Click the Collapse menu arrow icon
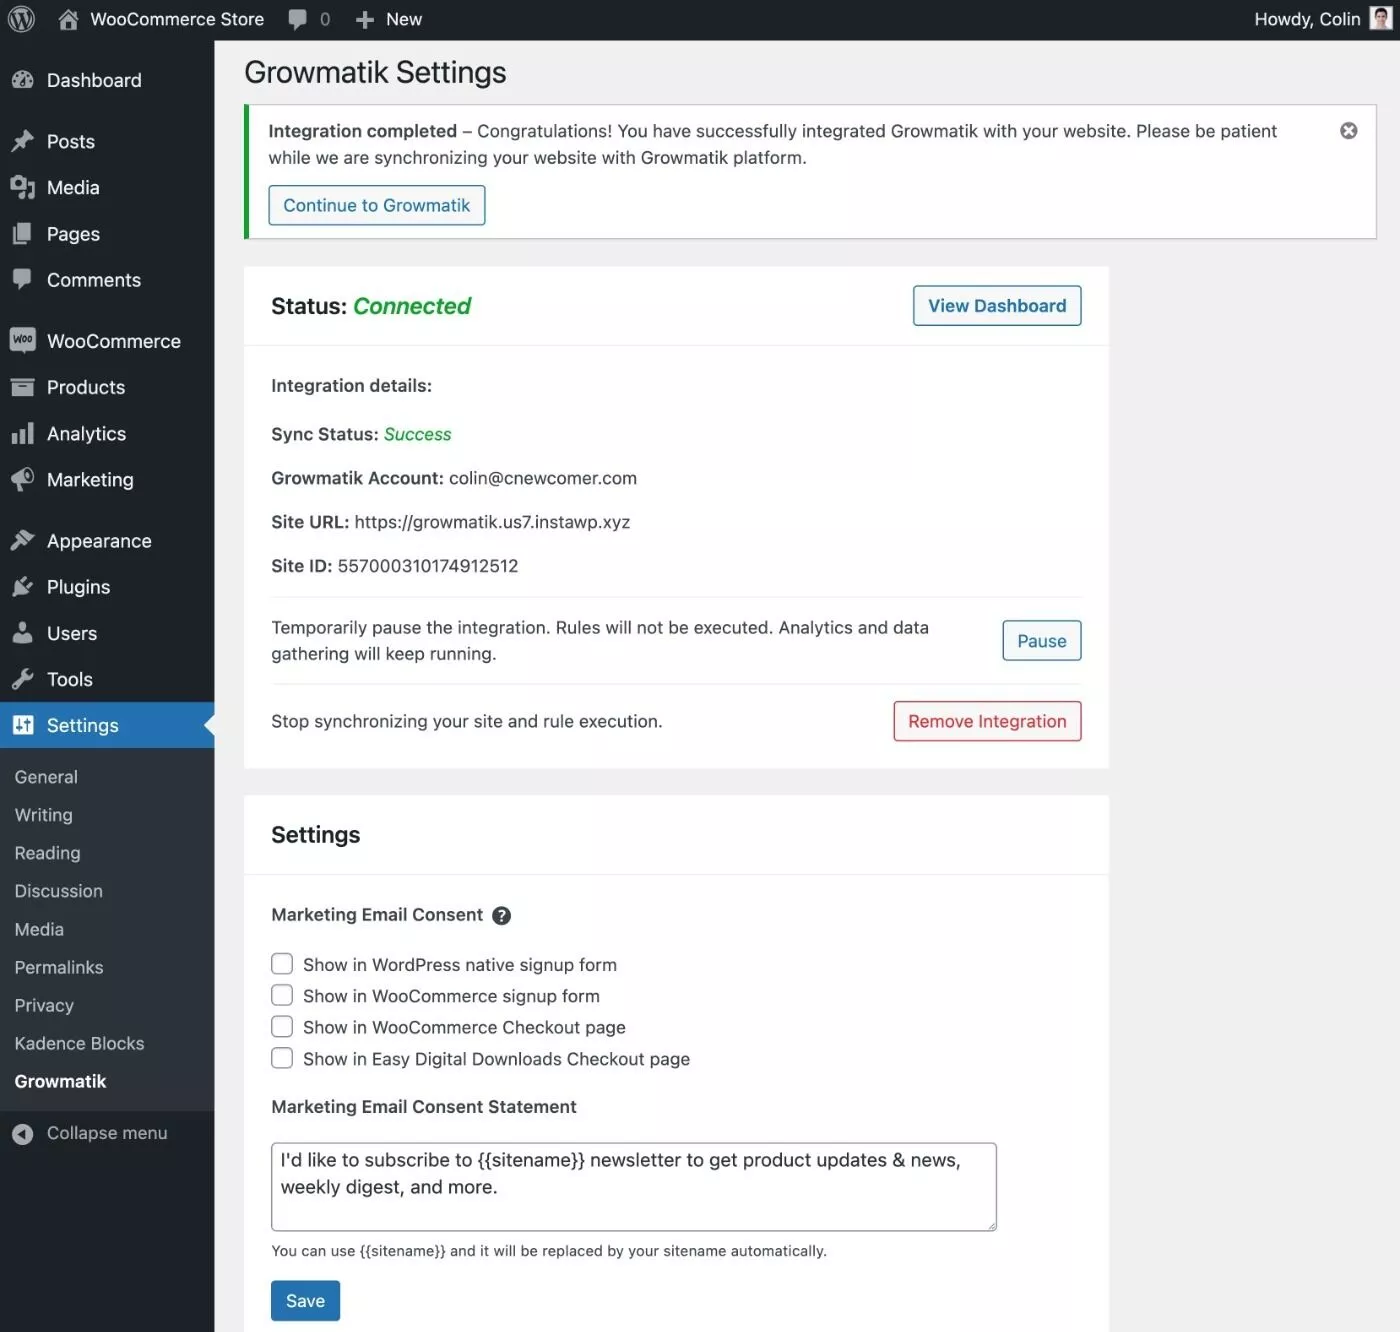 22,1133
